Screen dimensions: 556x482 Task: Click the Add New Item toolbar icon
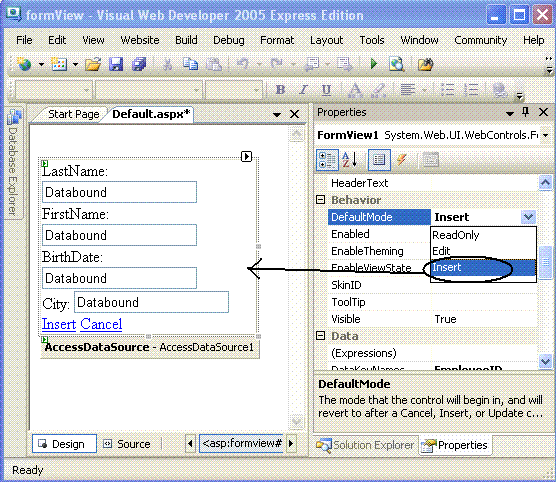coord(59,65)
